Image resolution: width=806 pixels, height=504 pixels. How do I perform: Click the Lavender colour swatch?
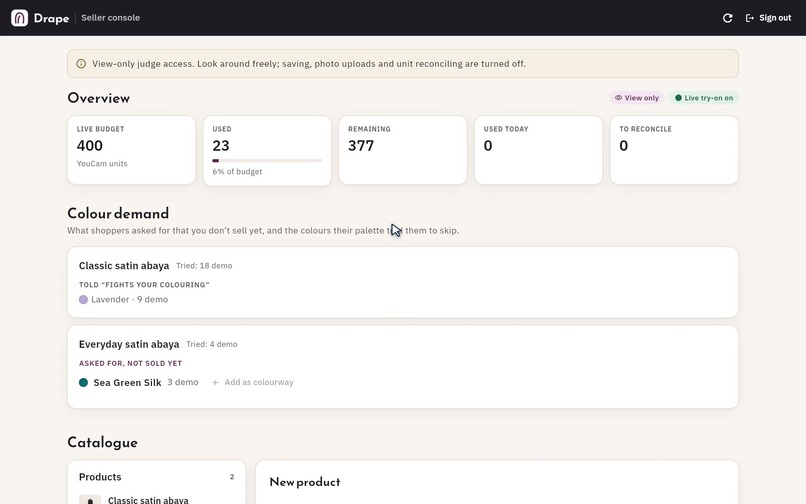pos(83,299)
